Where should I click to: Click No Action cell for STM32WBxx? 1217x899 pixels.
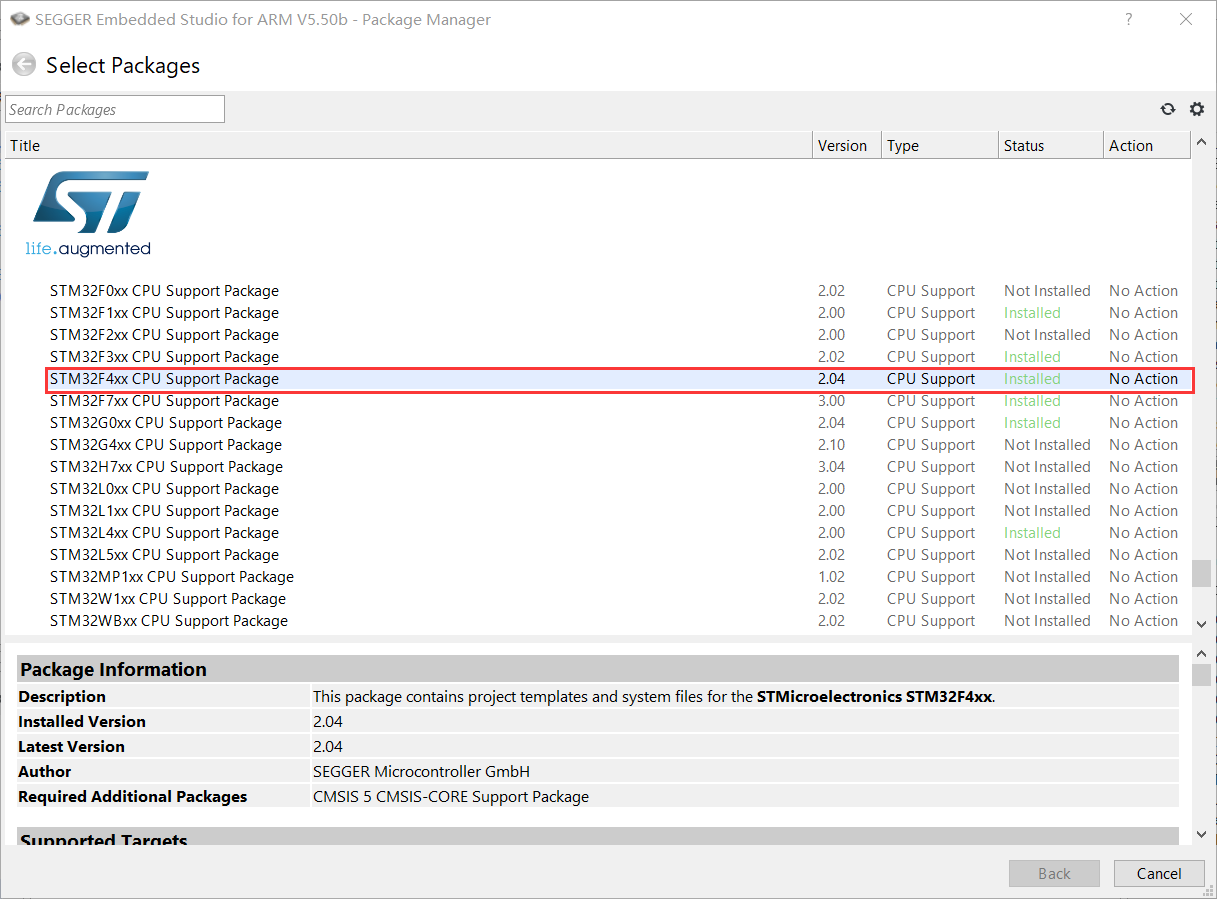click(1143, 621)
